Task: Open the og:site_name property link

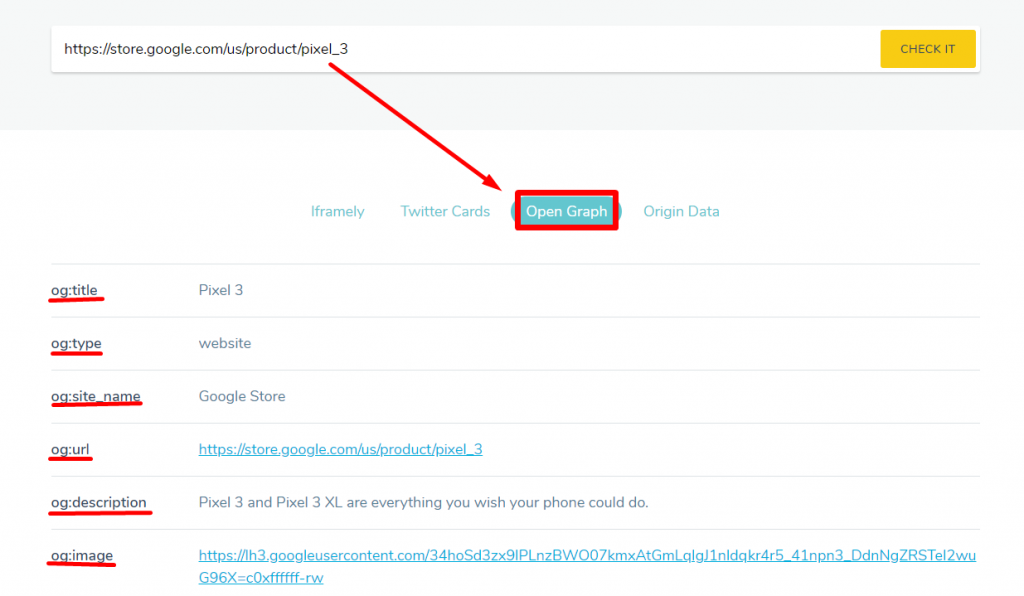Action: pyautogui.click(x=96, y=395)
